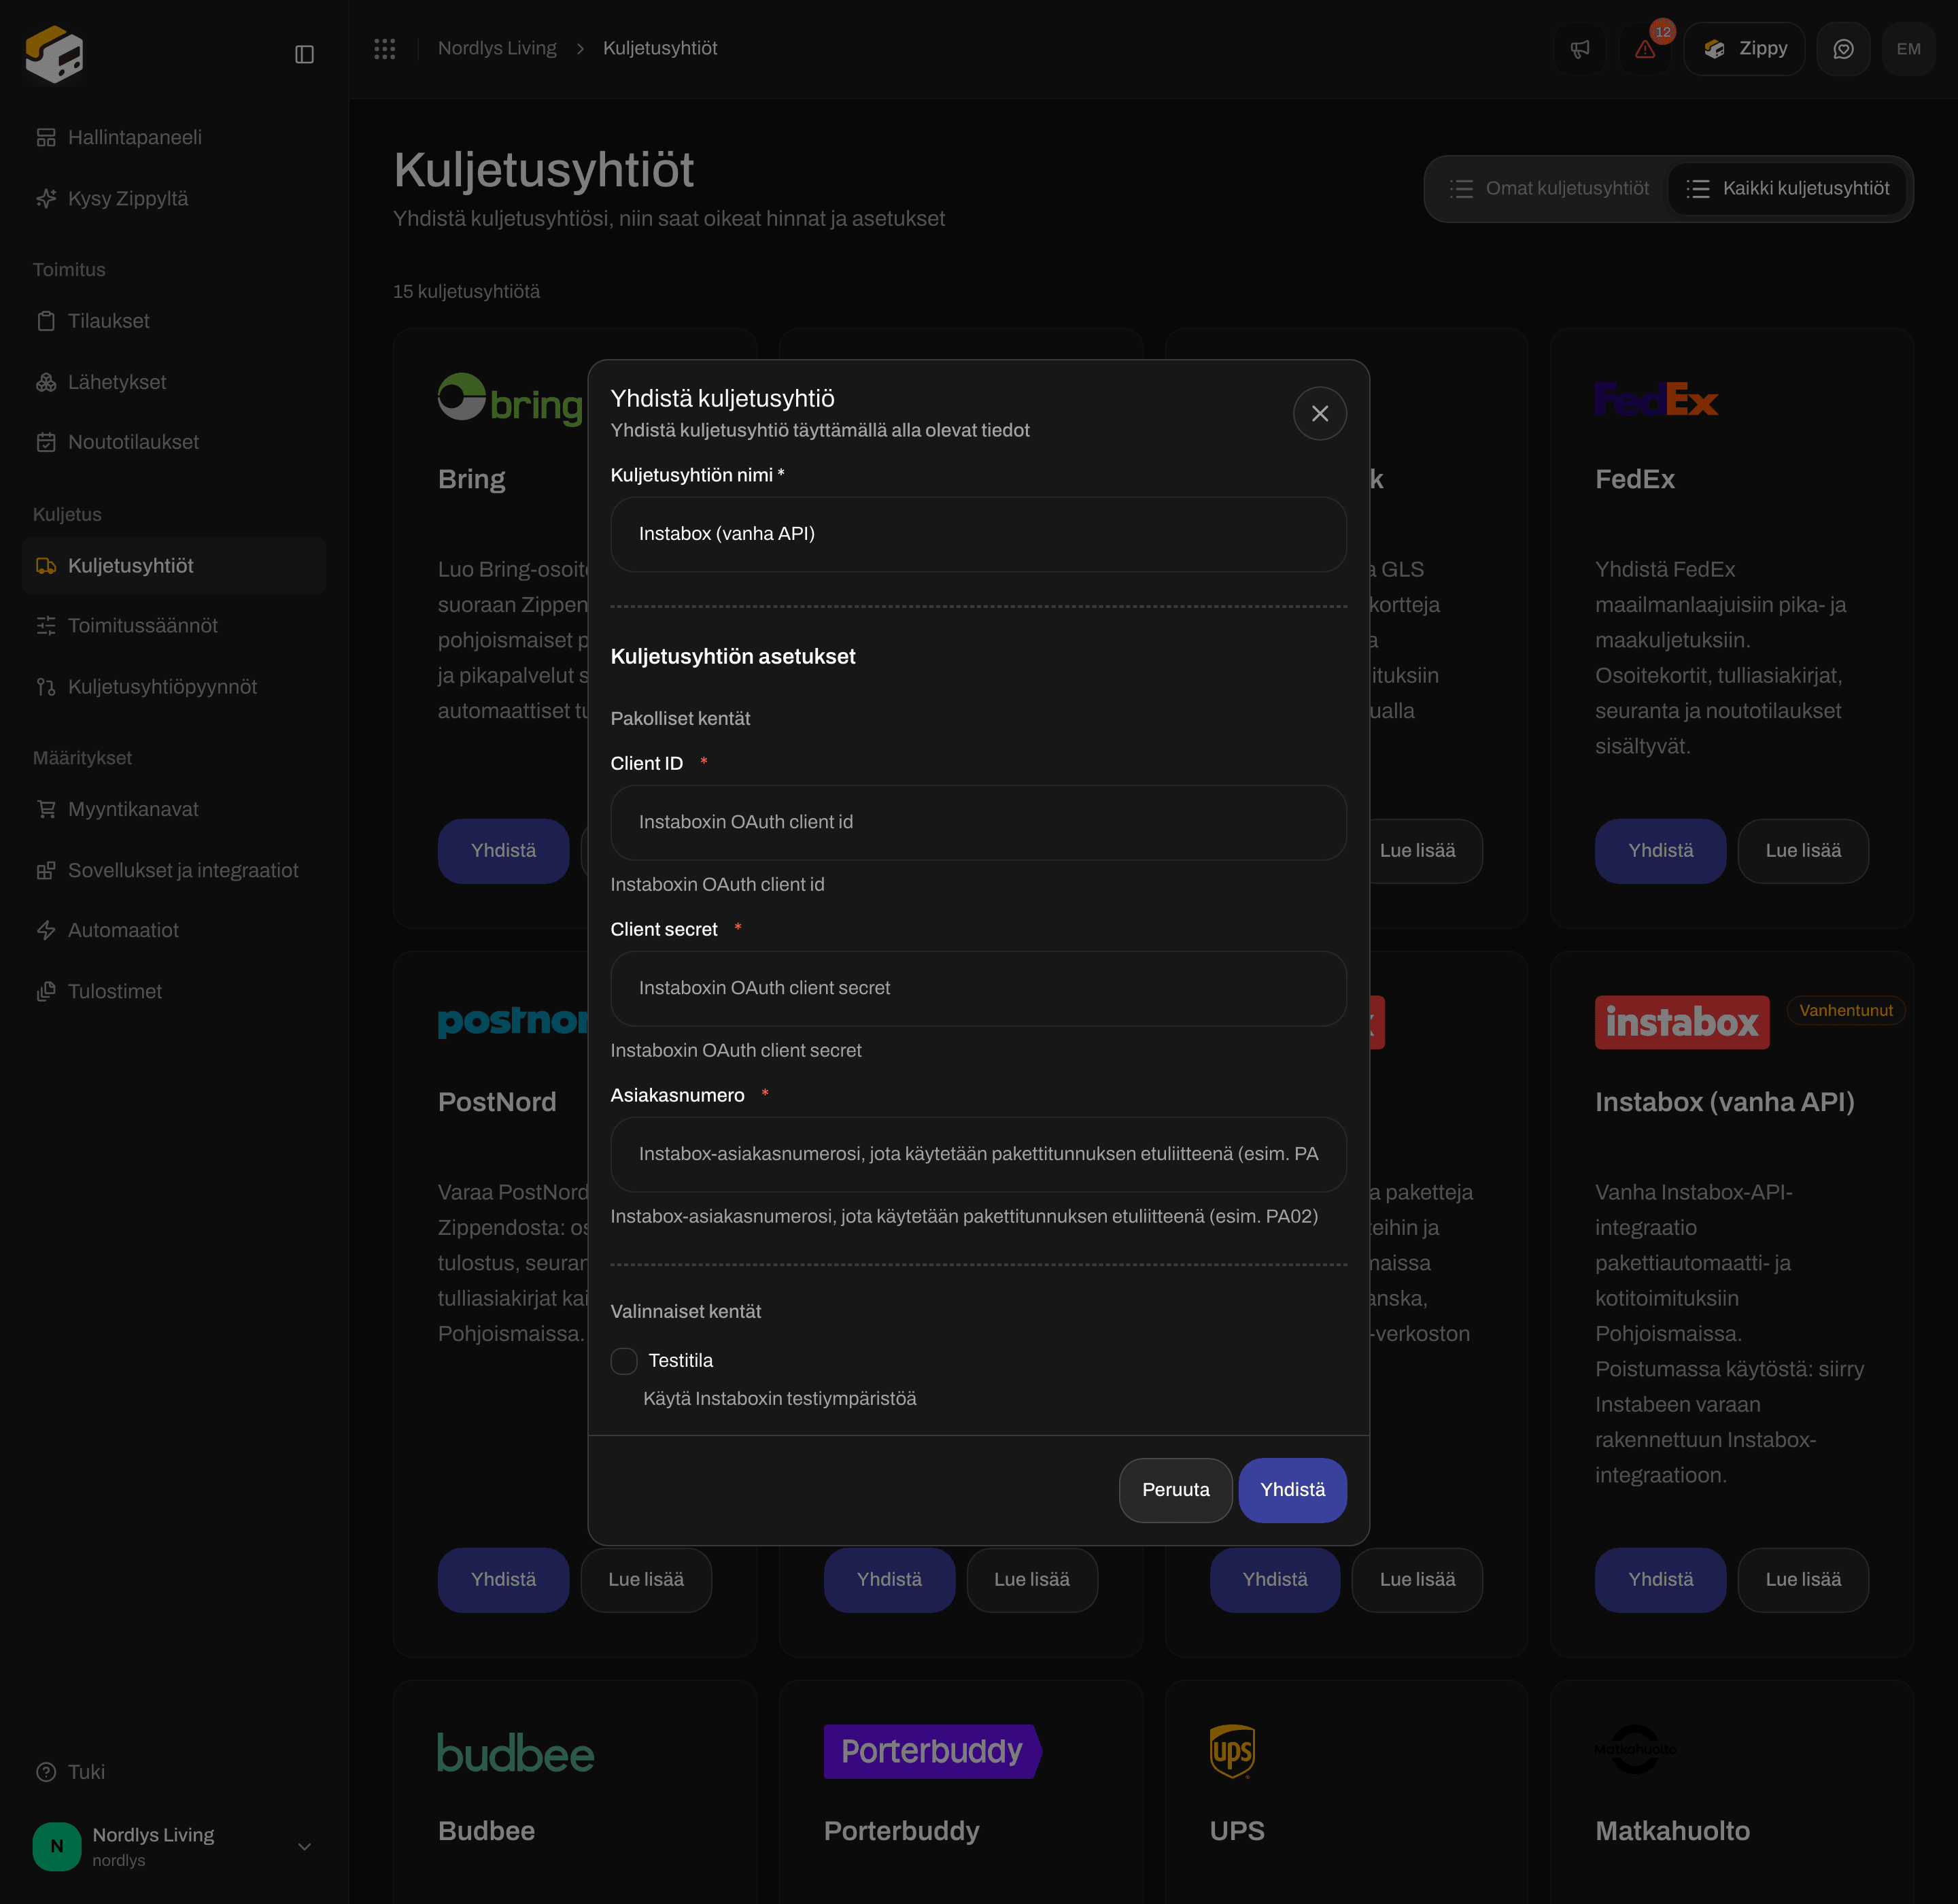The width and height of the screenshot is (1958, 1904).
Task: Open Noutotilaukset in the sidebar
Action: [x=174, y=442]
